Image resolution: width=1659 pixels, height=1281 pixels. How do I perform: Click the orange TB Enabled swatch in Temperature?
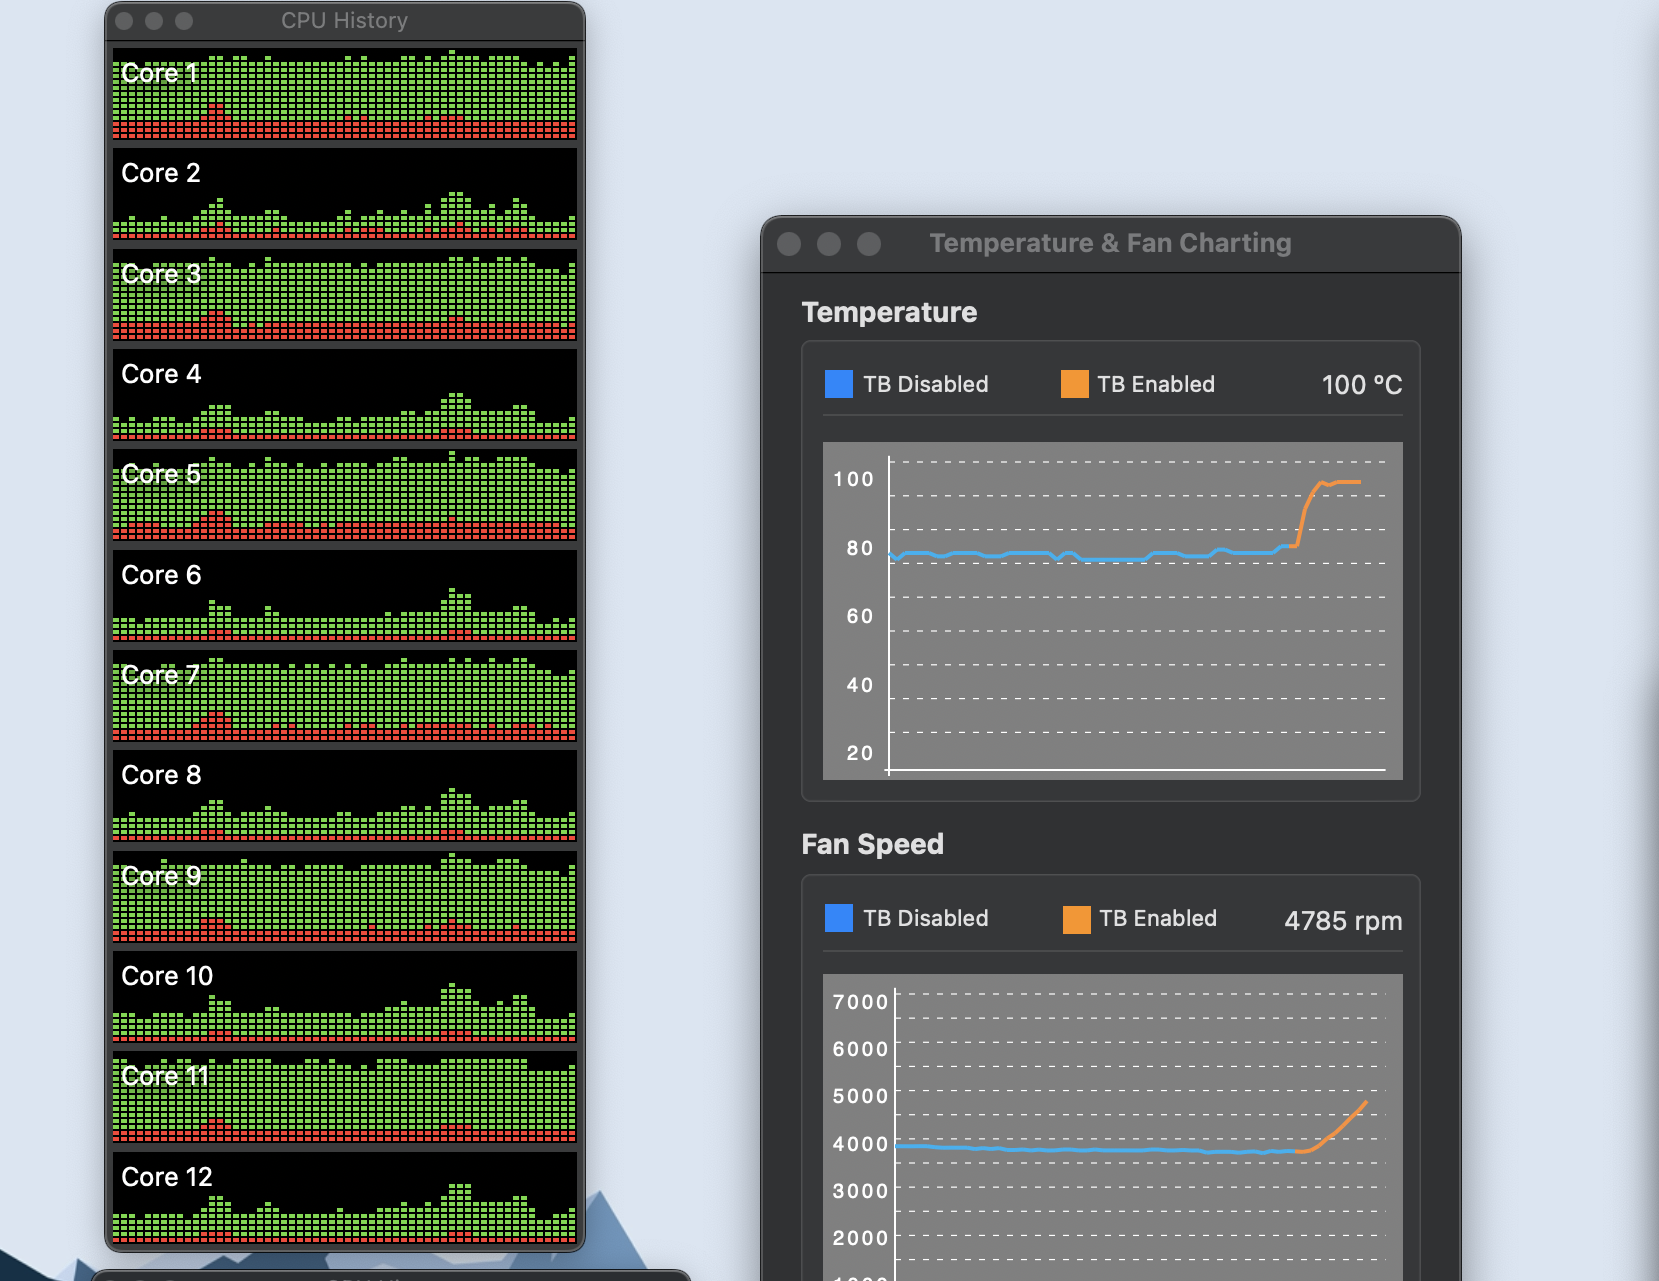[1074, 384]
